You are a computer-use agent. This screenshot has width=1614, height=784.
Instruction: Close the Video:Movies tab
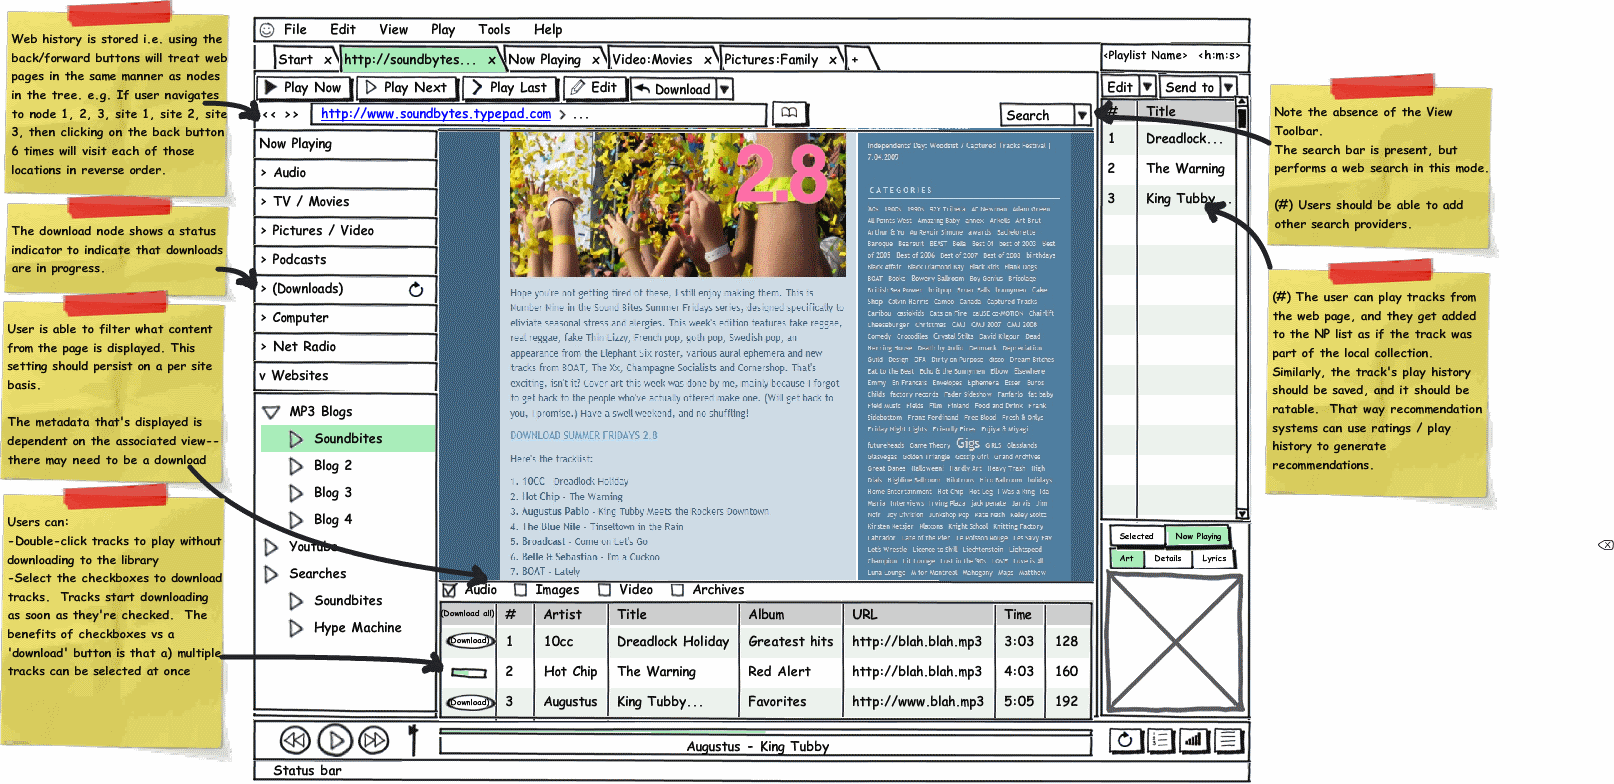[x=709, y=60]
